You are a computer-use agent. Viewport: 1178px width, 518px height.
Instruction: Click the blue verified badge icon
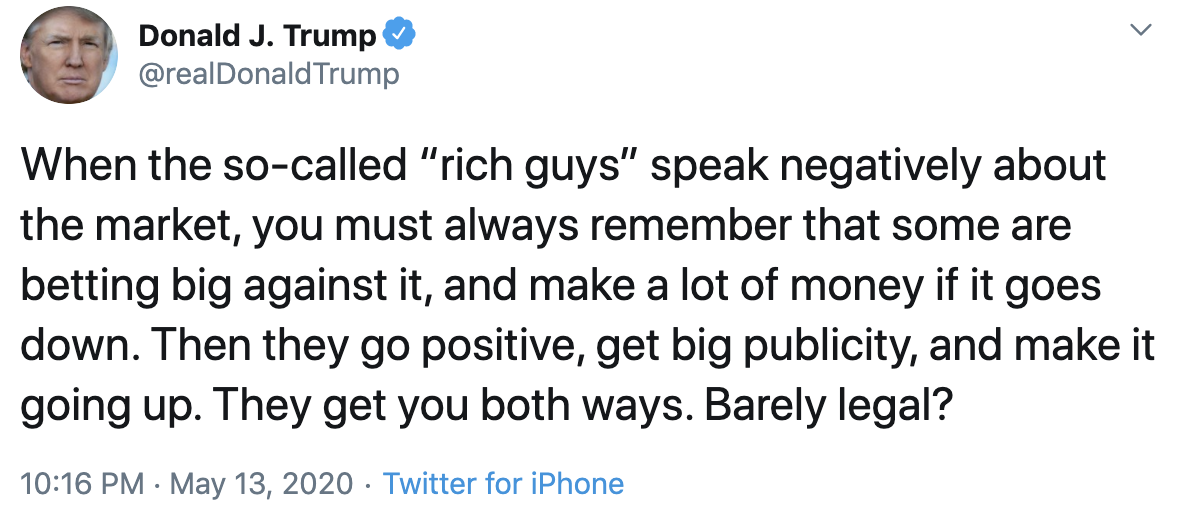(400, 36)
